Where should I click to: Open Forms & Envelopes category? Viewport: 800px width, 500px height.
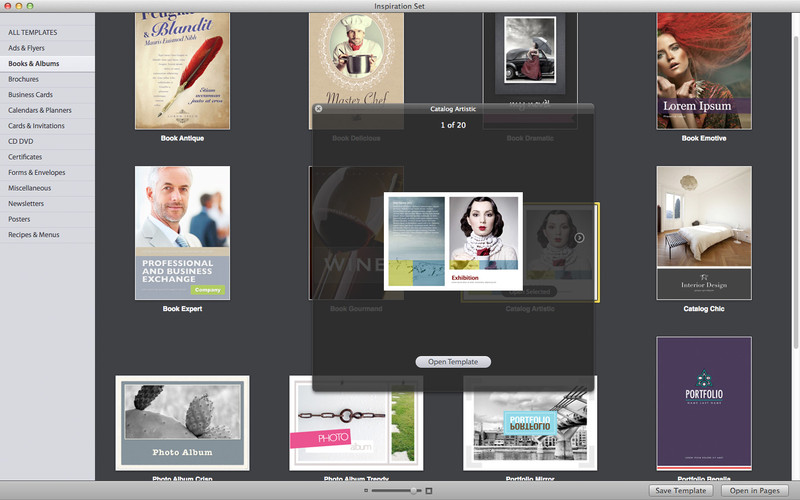coord(47,172)
